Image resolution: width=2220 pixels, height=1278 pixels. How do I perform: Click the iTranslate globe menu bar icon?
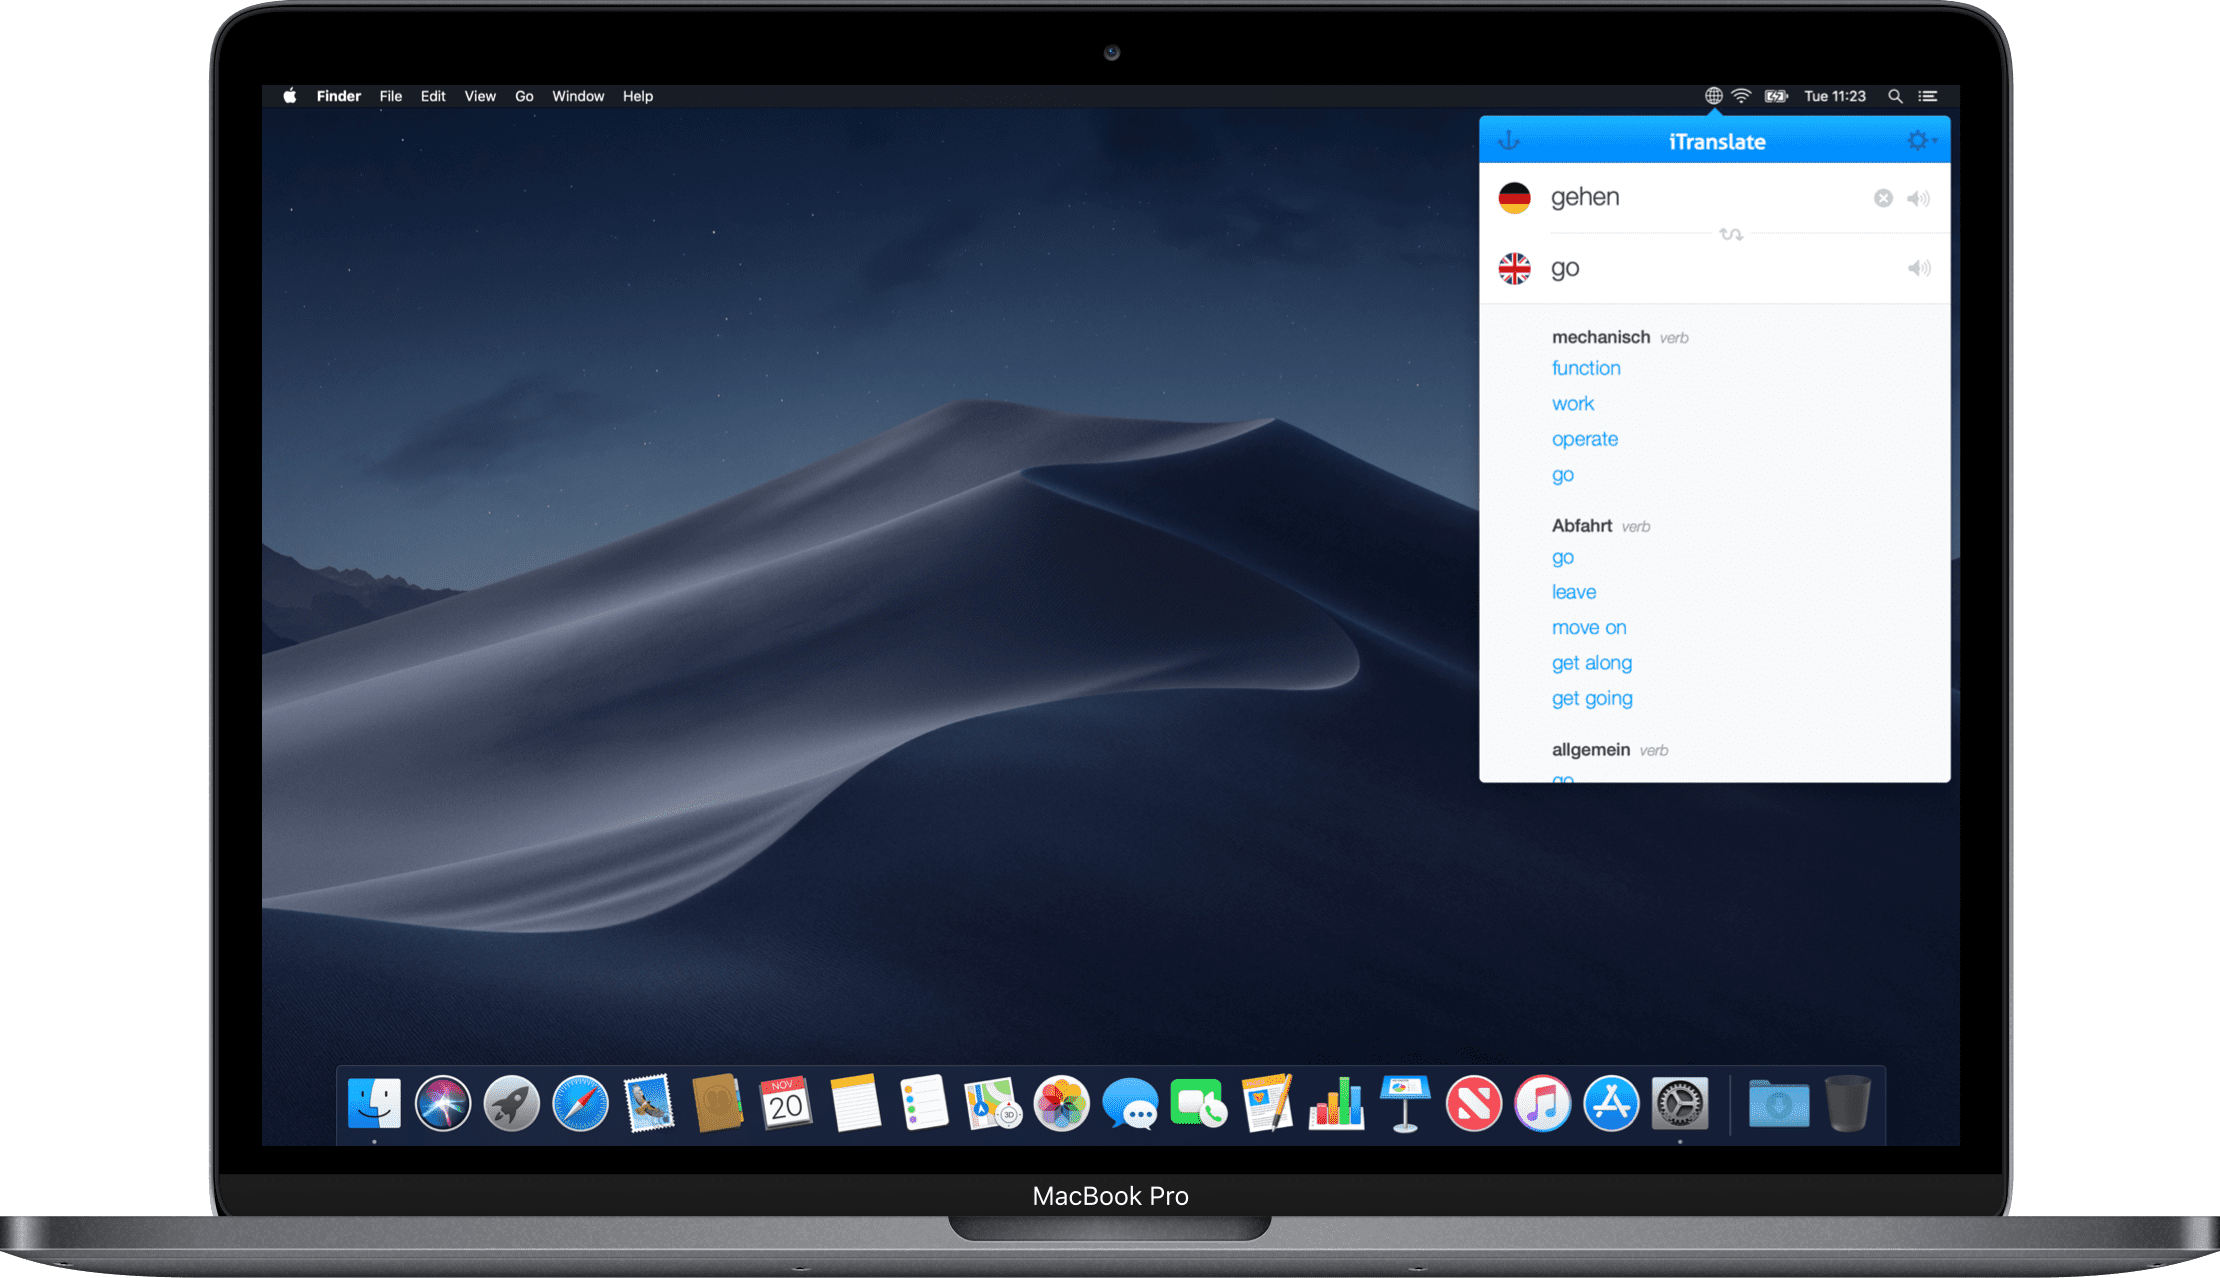point(1713,96)
